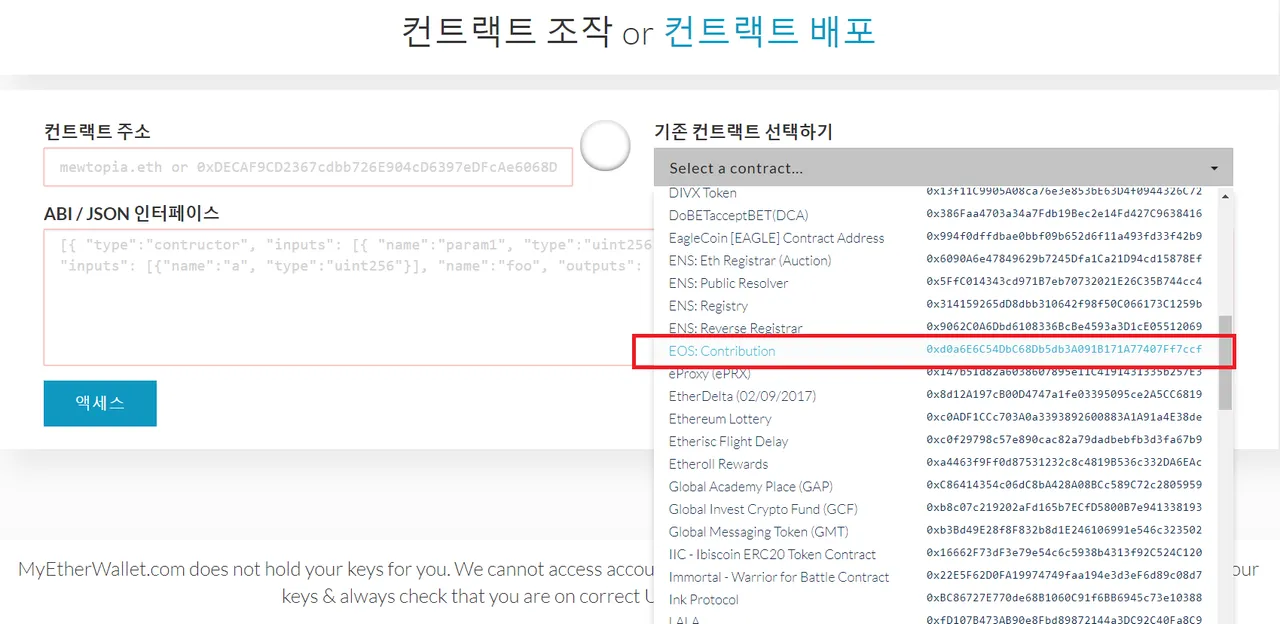The image size is (1280, 624).
Task: Click address 0x8d12A197cB00D4747a1fe03395095ce2A5CC6819
Action: click(1064, 395)
